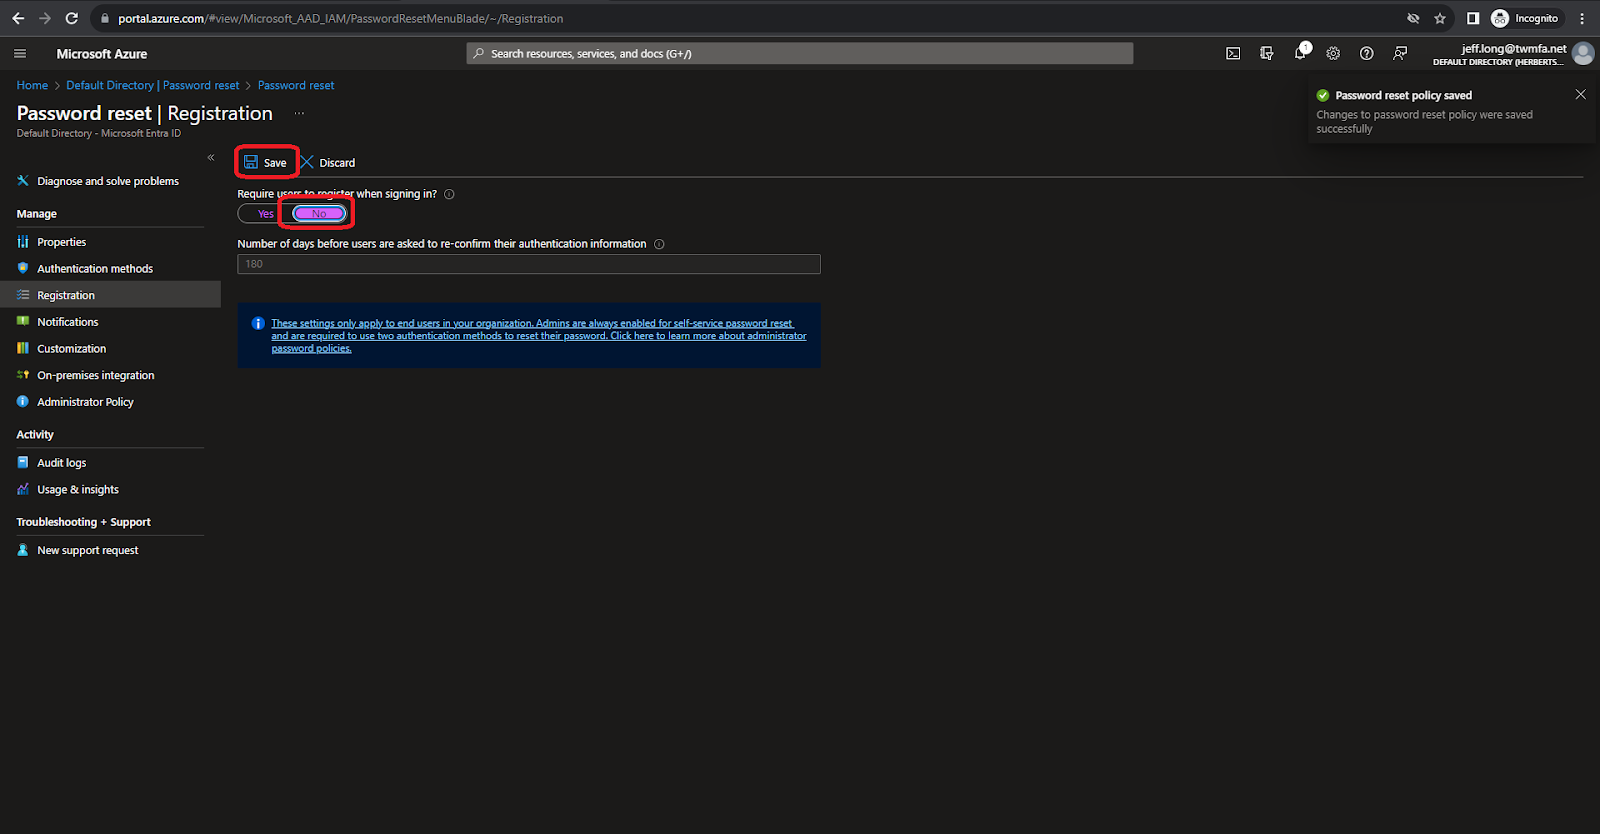Click the last Password reset breadcrumb

[296, 85]
